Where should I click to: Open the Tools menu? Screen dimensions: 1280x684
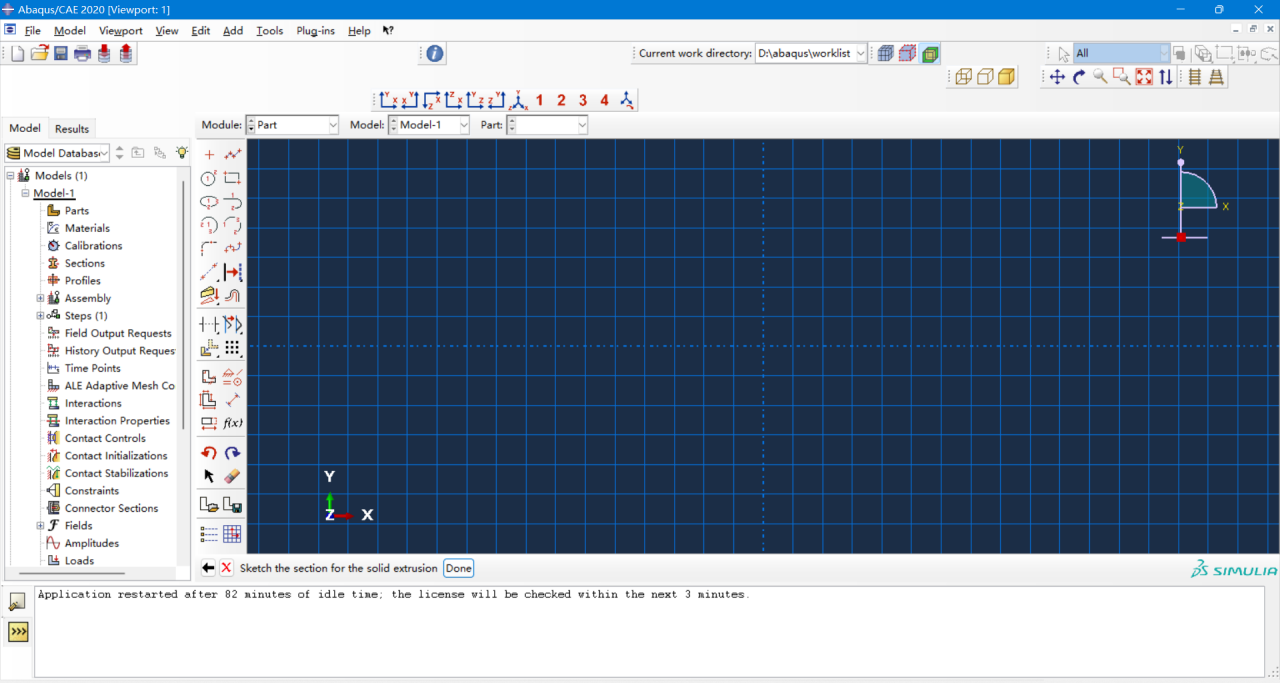270,31
